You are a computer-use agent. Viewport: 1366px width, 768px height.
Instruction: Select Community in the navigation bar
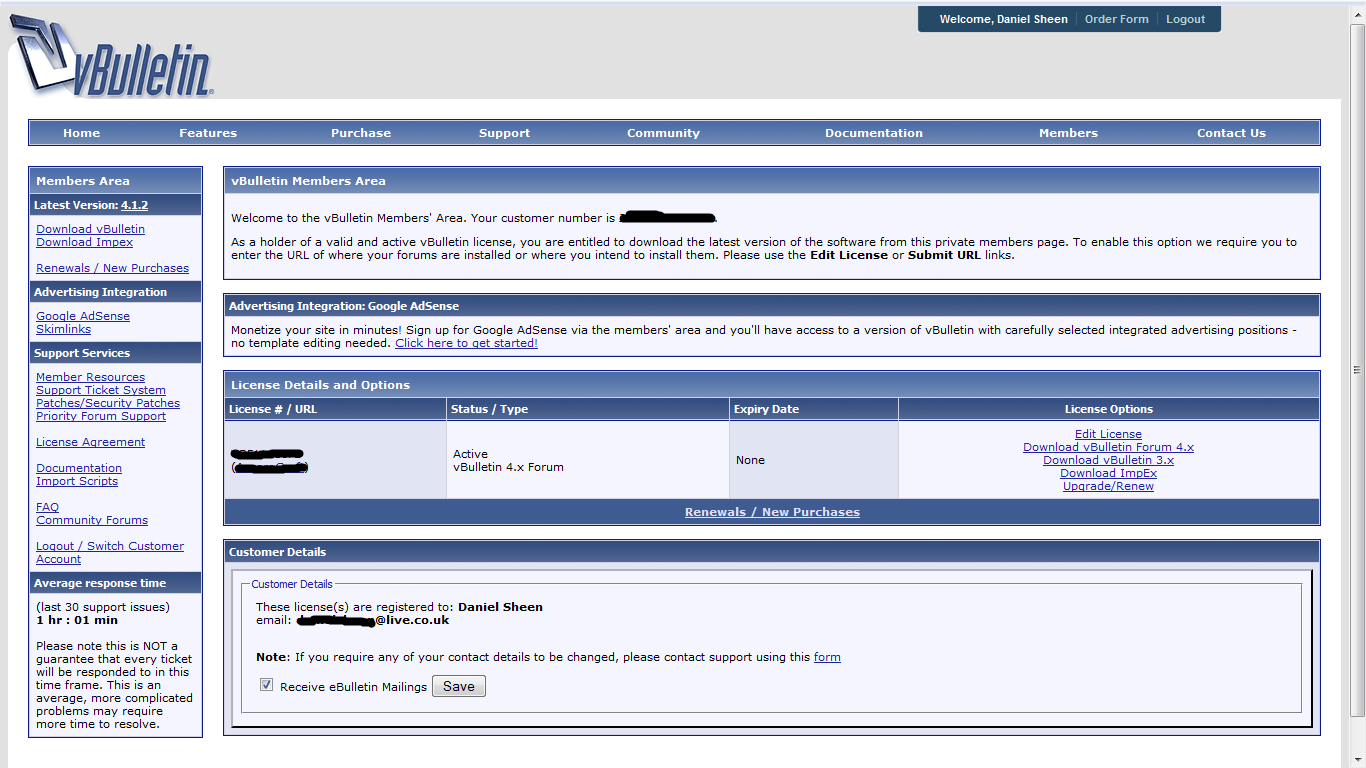tap(663, 133)
